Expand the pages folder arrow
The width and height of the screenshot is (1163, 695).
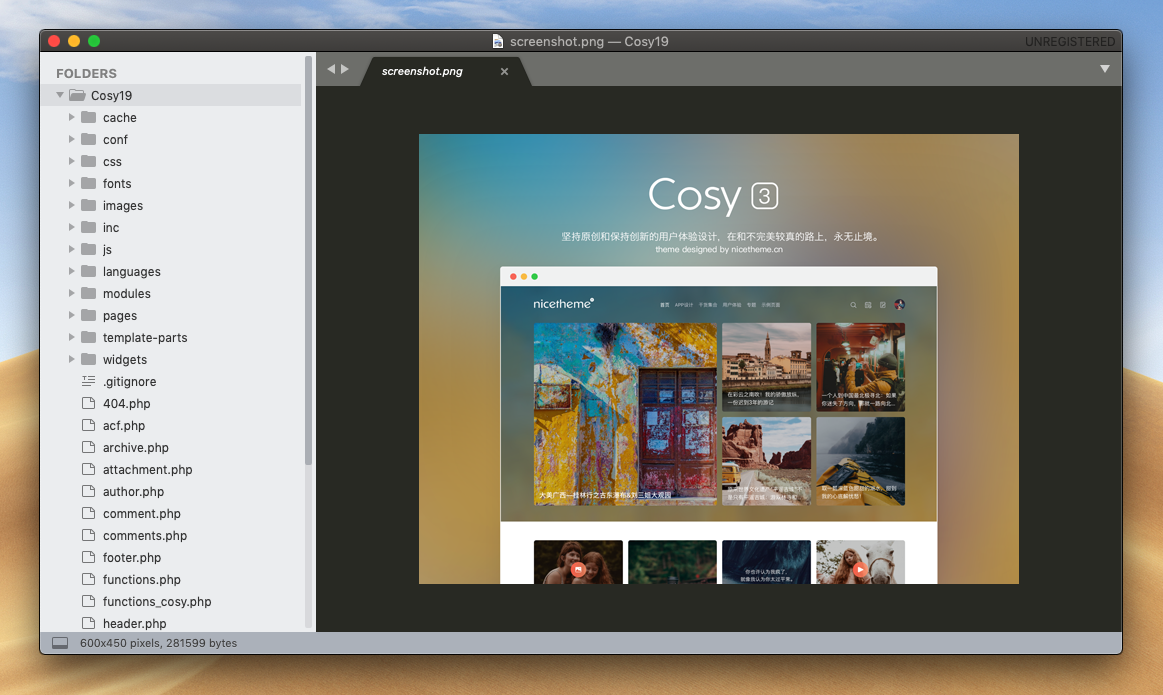(72, 315)
